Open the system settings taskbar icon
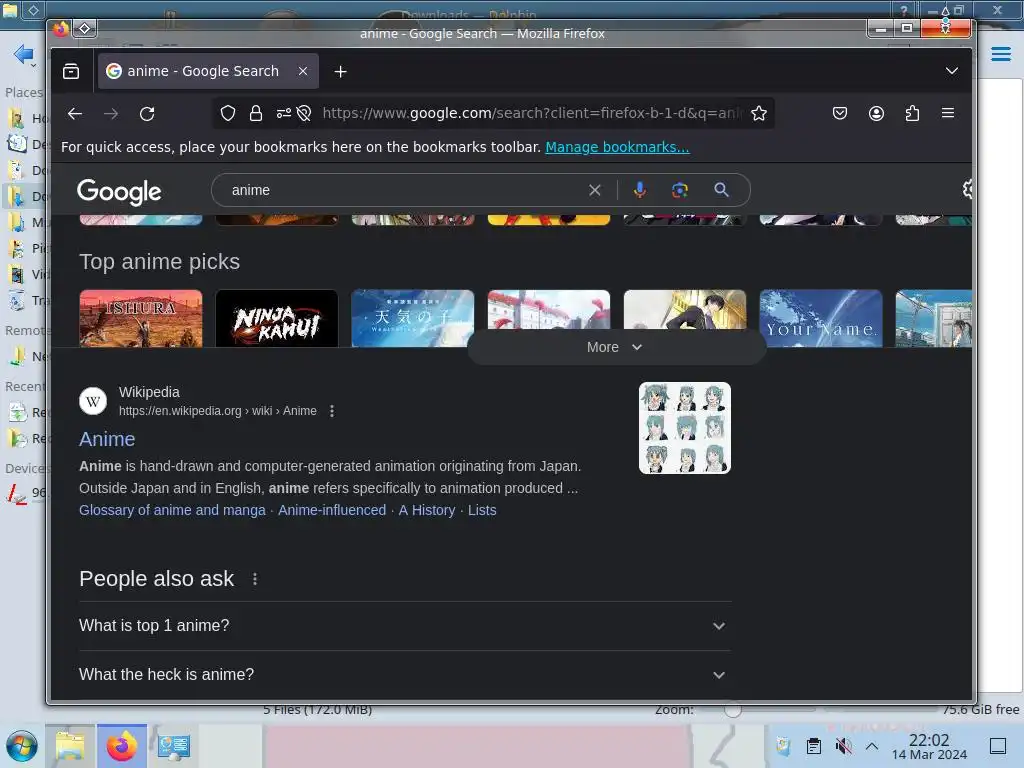The height and width of the screenshot is (768, 1024). coord(174,746)
